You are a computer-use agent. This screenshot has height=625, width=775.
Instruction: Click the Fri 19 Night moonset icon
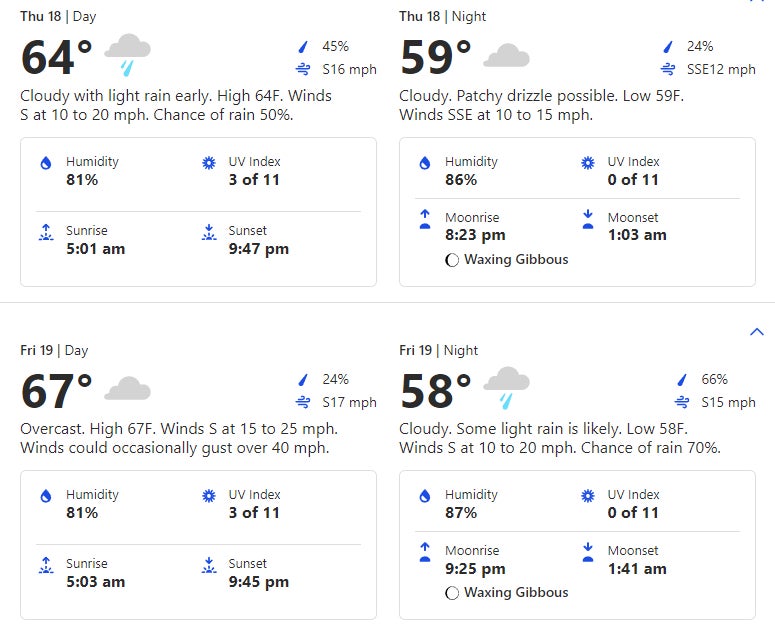tap(588, 552)
